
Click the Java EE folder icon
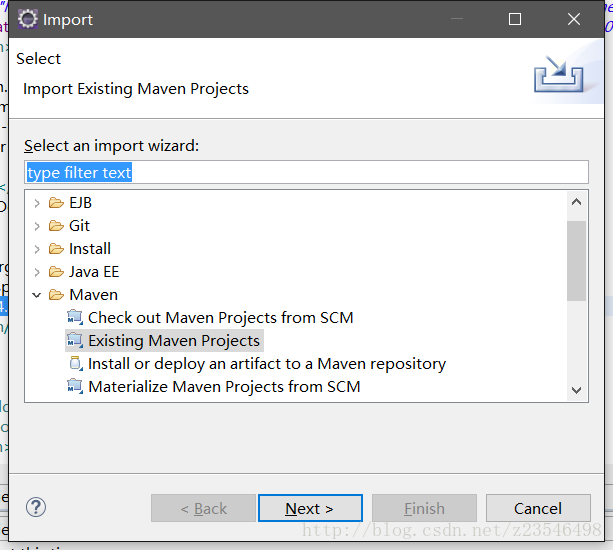click(x=56, y=272)
